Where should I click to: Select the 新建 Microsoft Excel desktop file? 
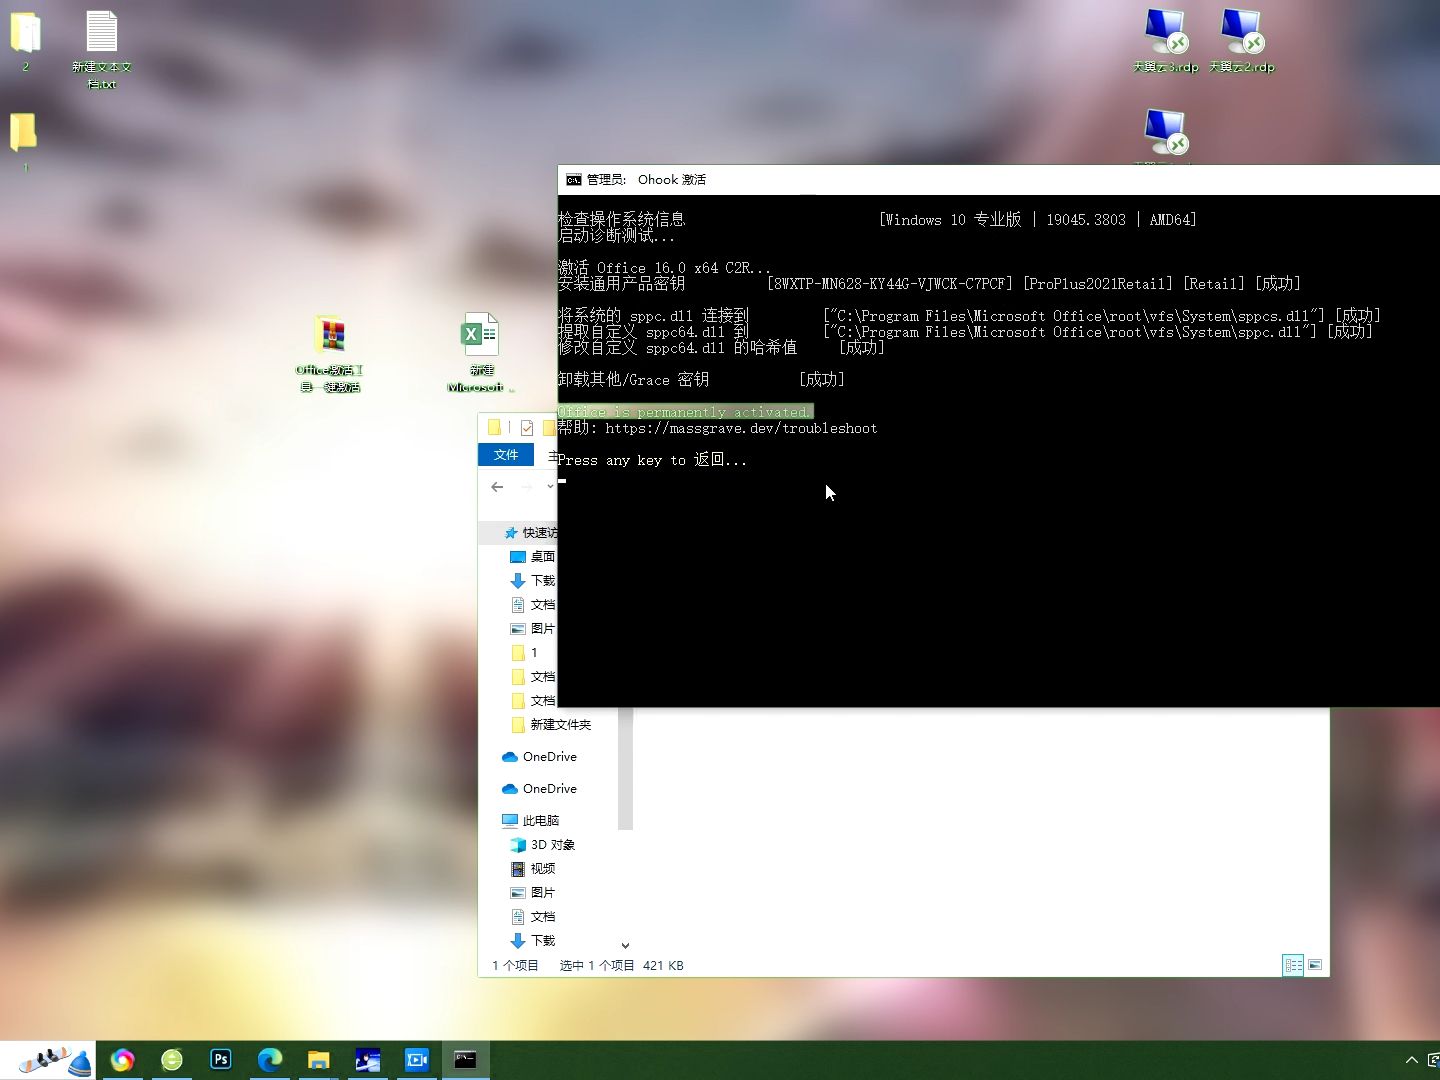coord(481,353)
